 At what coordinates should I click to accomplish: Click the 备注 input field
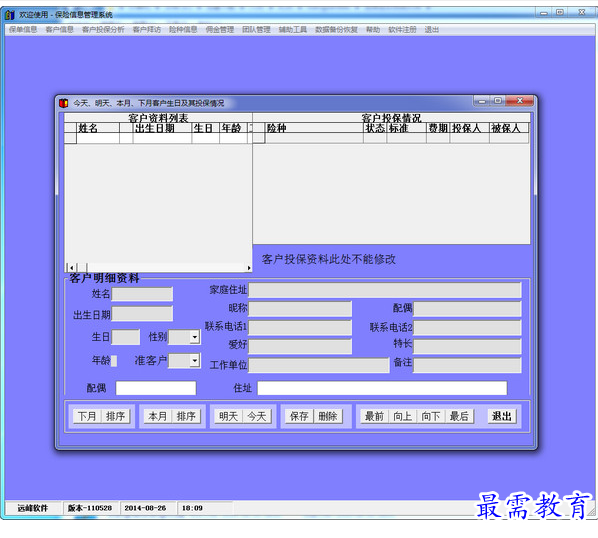pyautogui.click(x=467, y=365)
